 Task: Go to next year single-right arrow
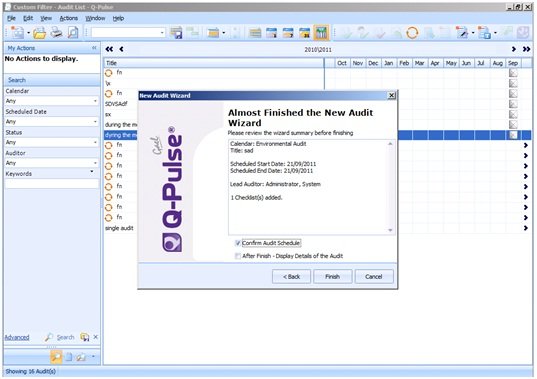point(514,49)
